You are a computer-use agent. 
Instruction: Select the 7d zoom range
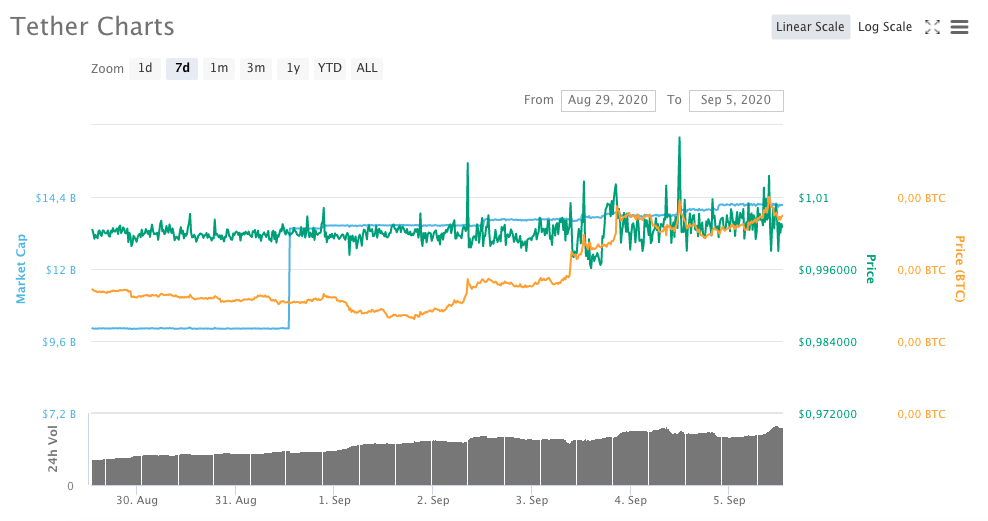(x=182, y=68)
